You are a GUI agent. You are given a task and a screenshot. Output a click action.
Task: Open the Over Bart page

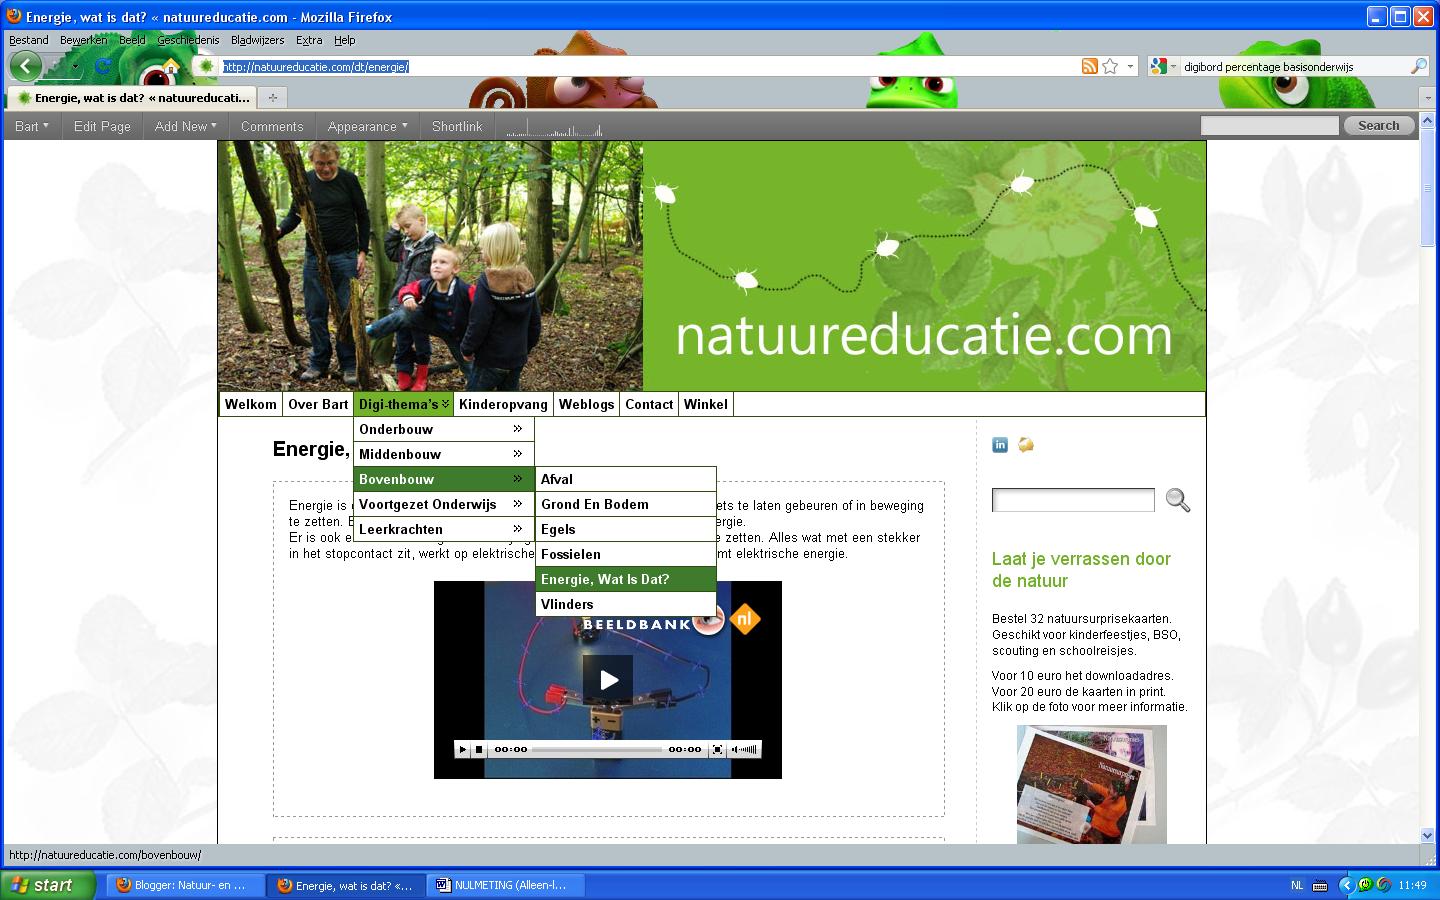[318, 404]
